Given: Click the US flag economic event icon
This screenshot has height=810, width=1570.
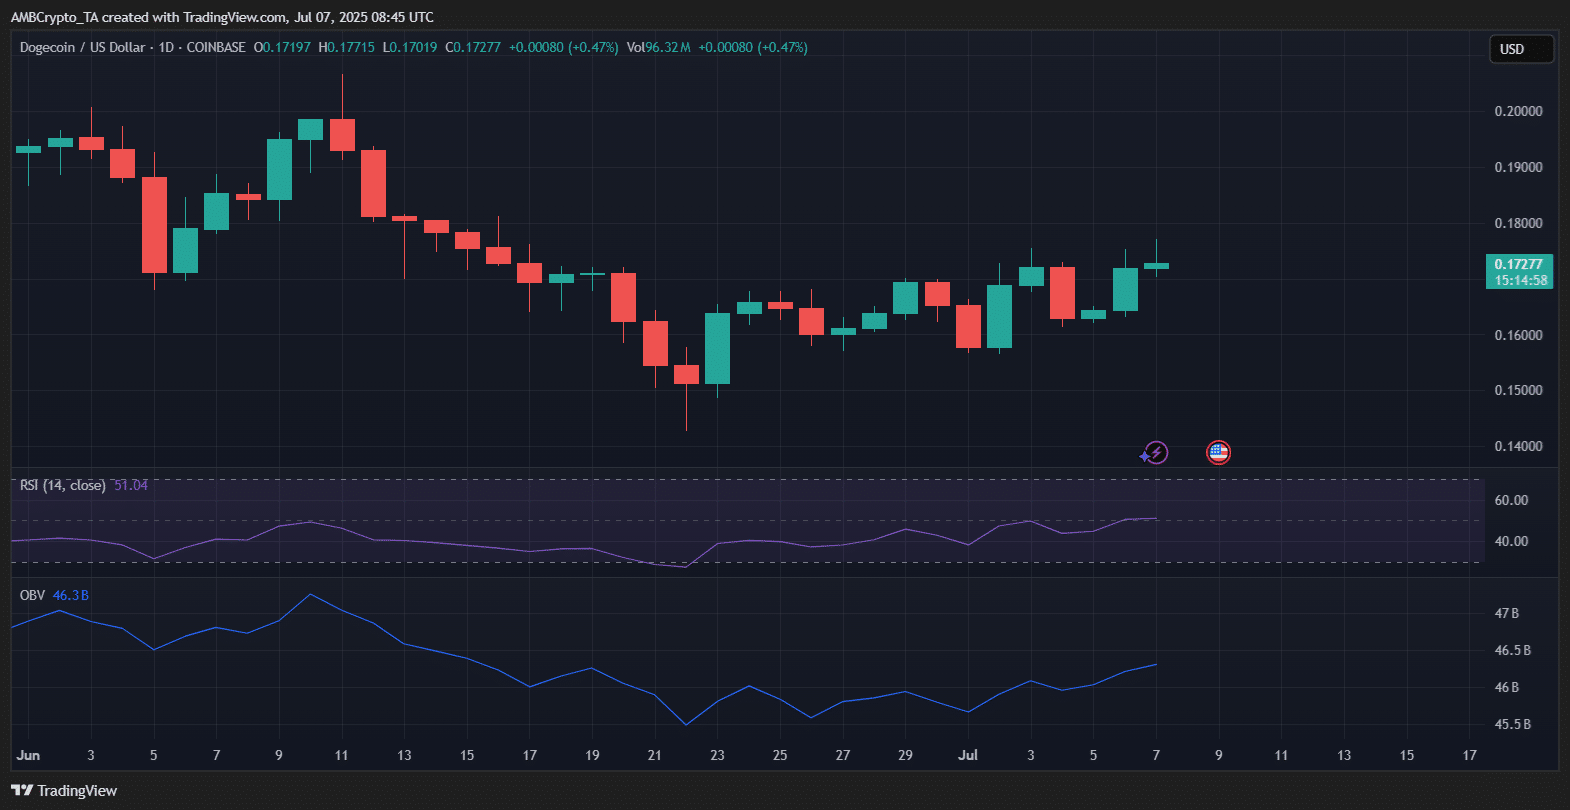Looking at the screenshot, I should point(1218,453).
